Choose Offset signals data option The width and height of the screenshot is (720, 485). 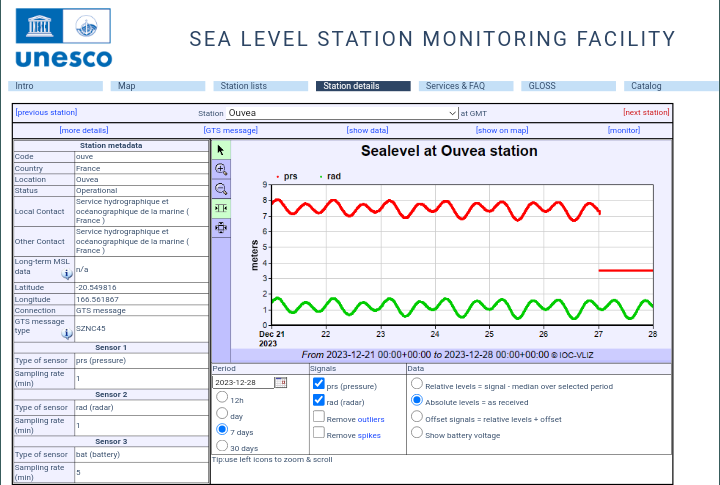coord(416,417)
